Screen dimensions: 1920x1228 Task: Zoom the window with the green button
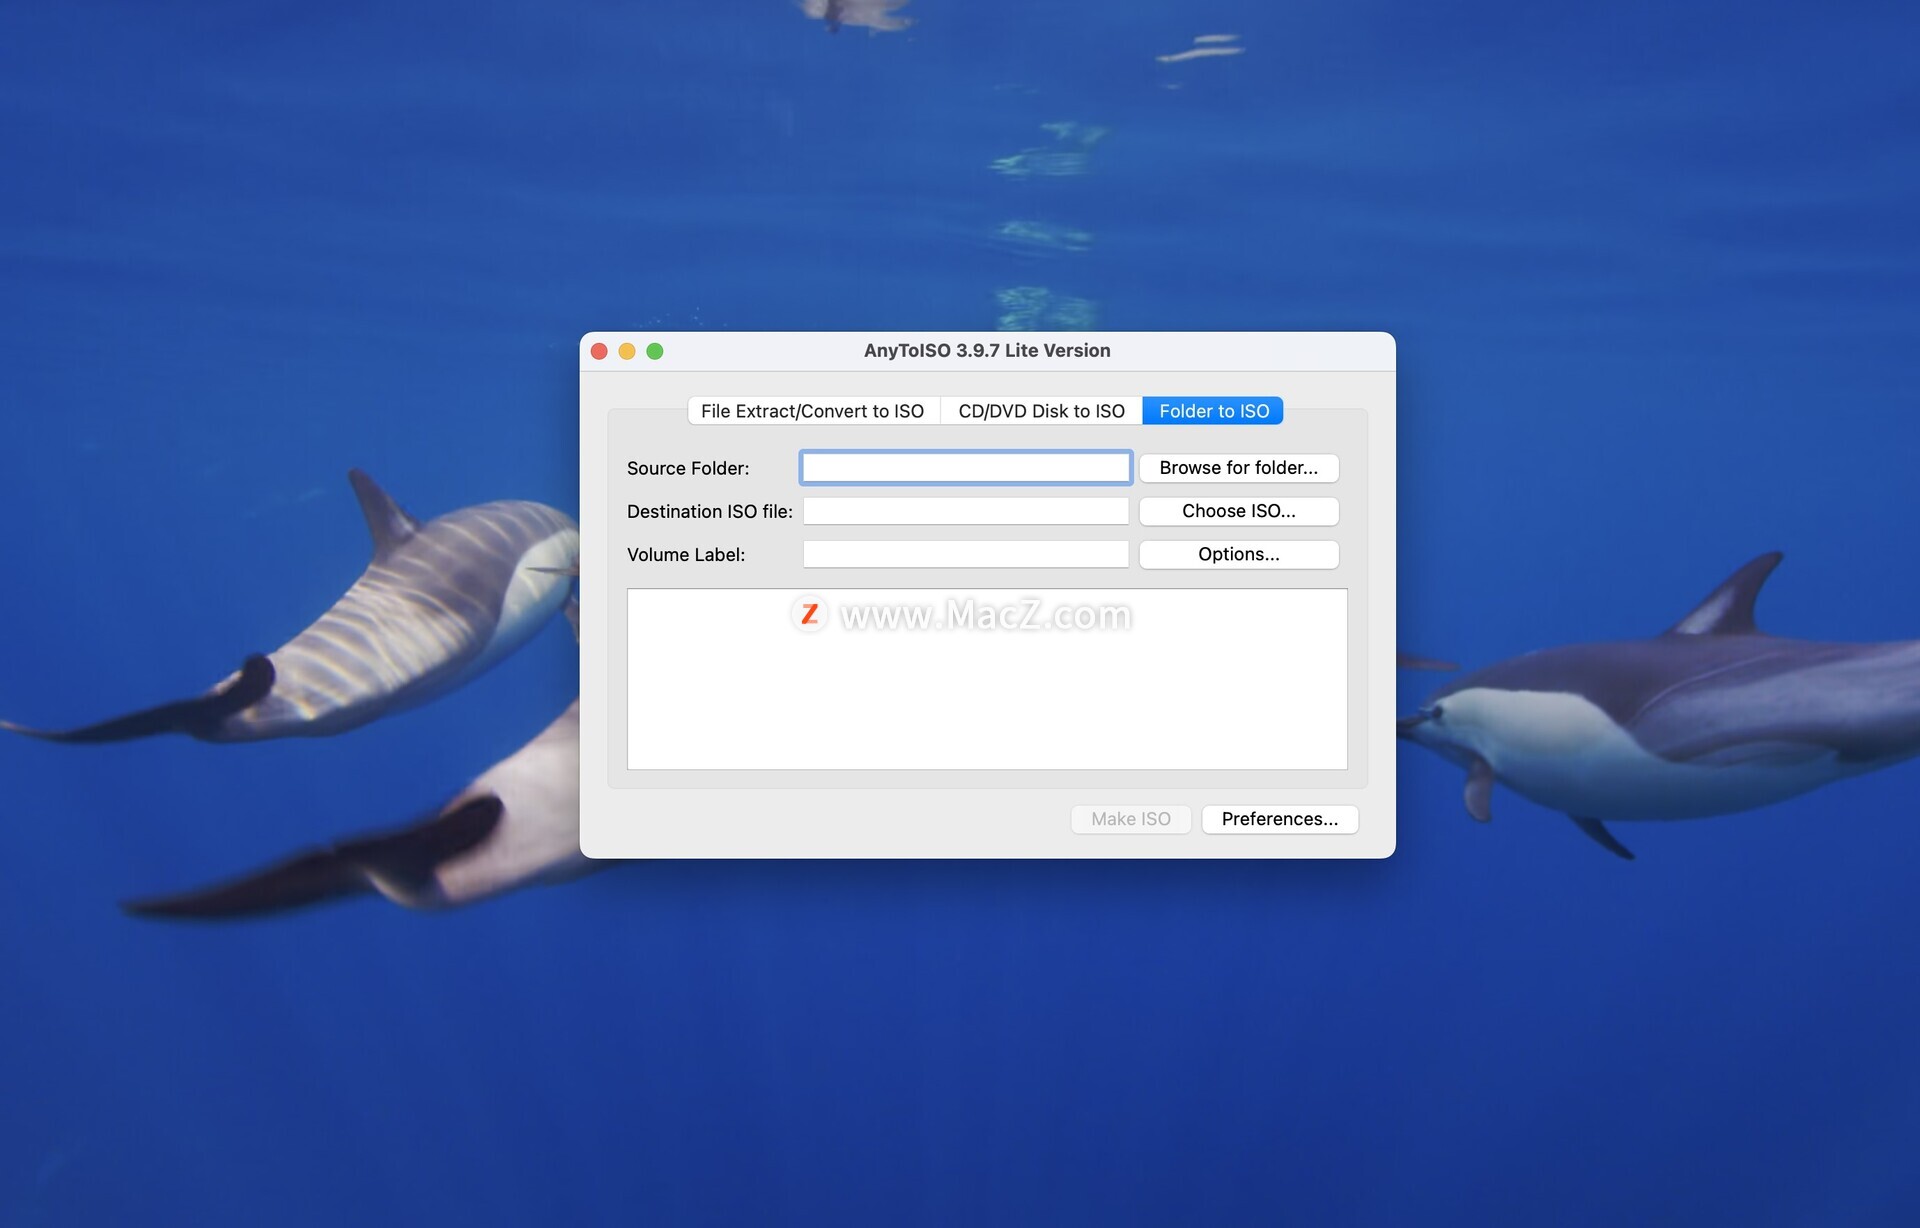pyautogui.click(x=655, y=351)
